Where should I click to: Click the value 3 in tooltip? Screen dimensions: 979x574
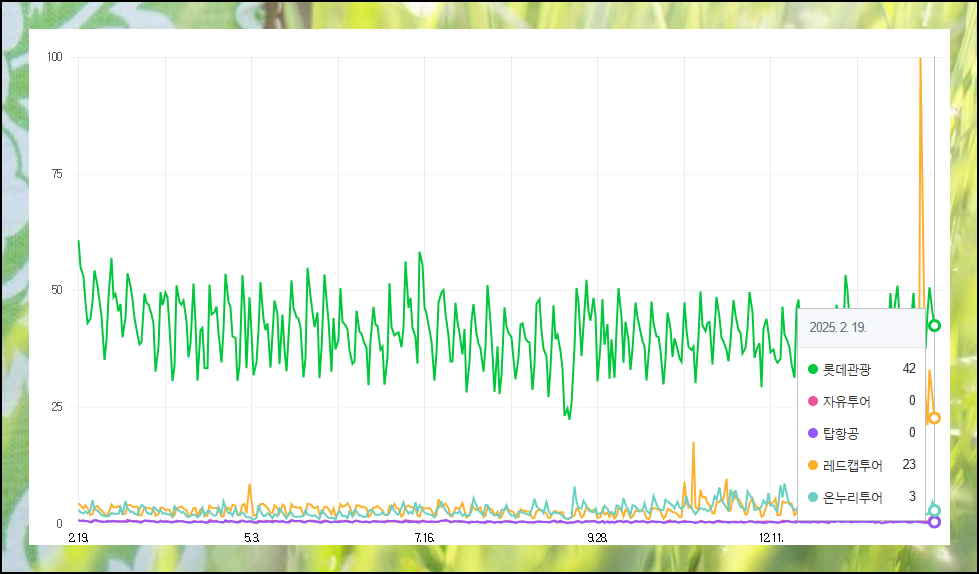pos(912,496)
